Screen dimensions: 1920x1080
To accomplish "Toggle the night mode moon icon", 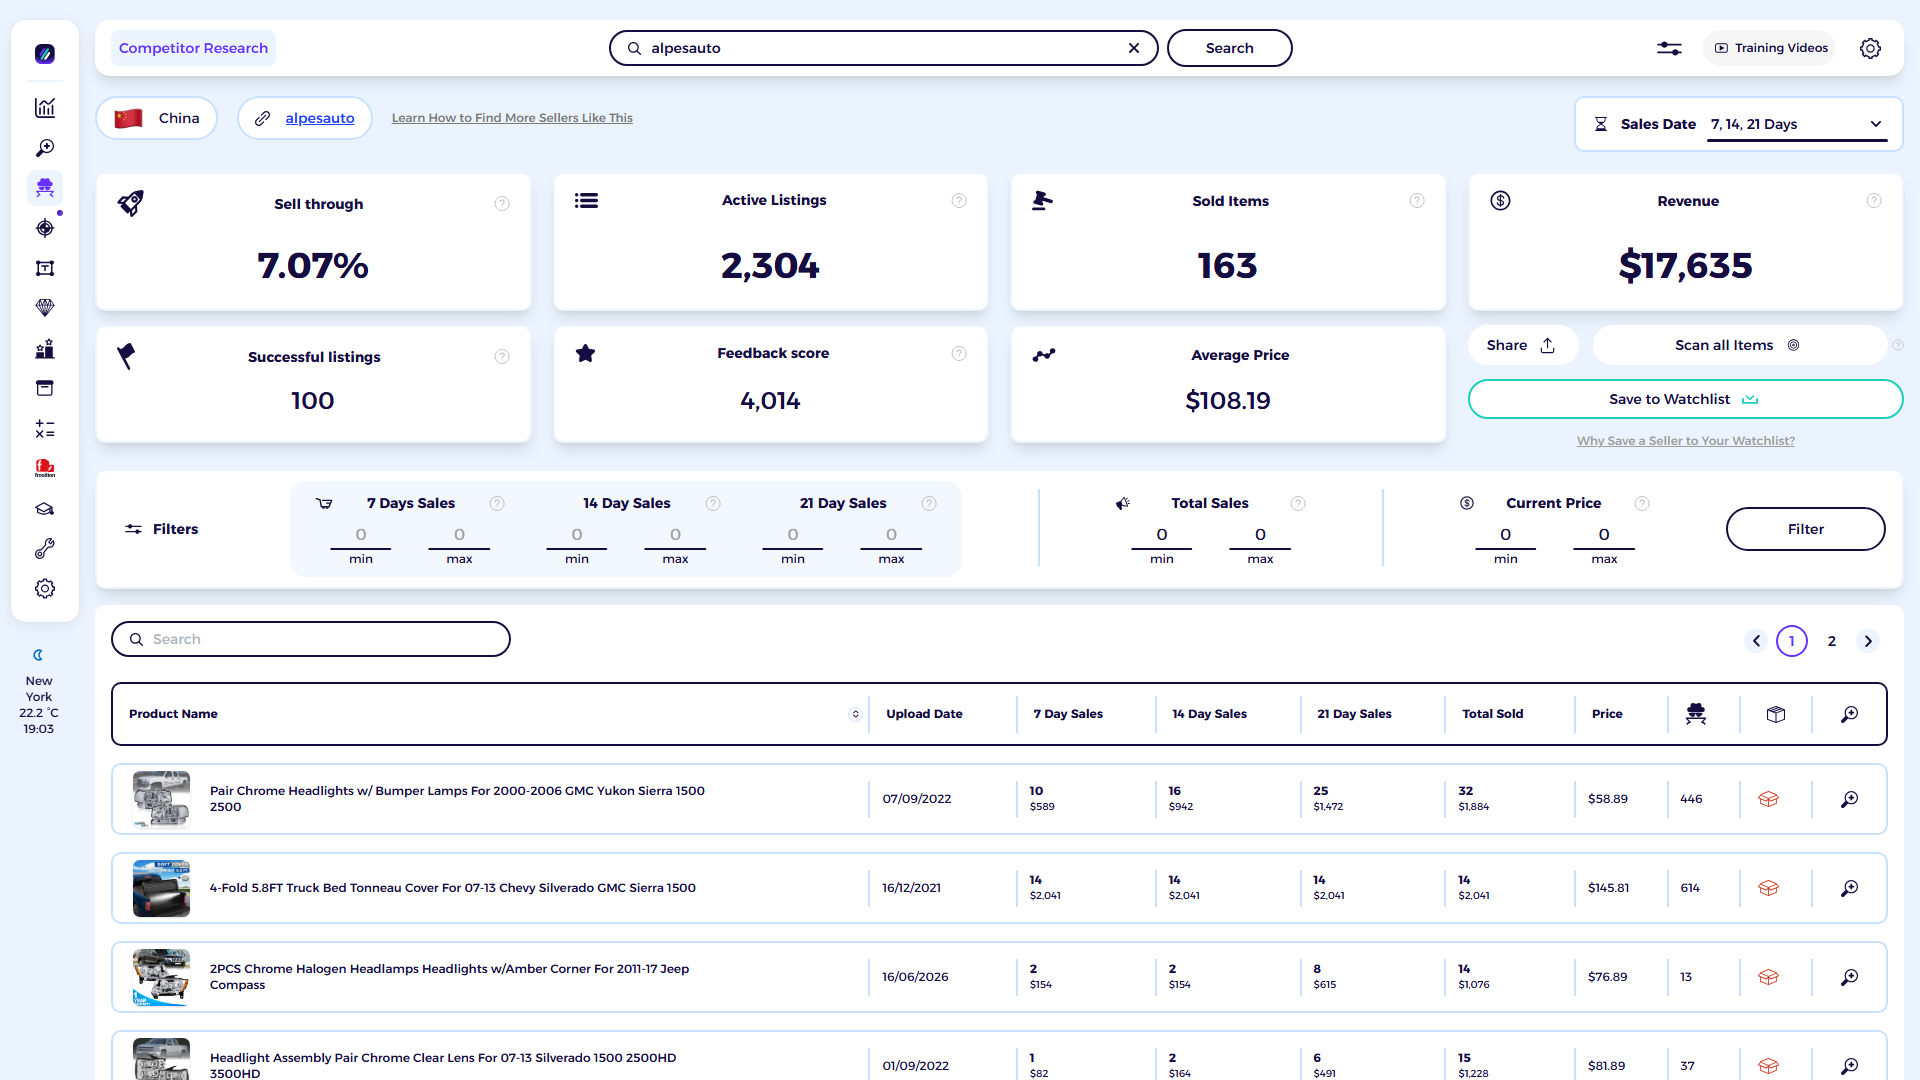I will [39, 656].
